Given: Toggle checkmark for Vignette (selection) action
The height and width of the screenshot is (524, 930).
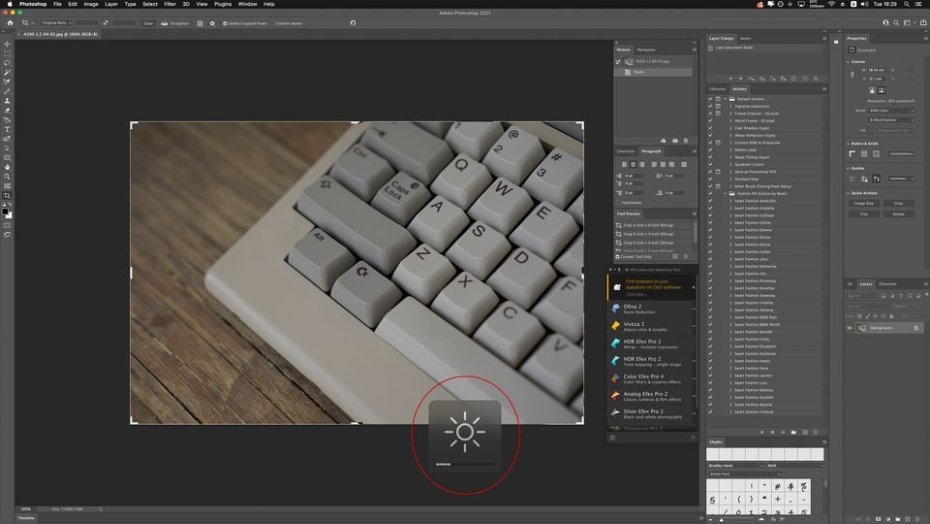Looking at the screenshot, I should [711, 106].
